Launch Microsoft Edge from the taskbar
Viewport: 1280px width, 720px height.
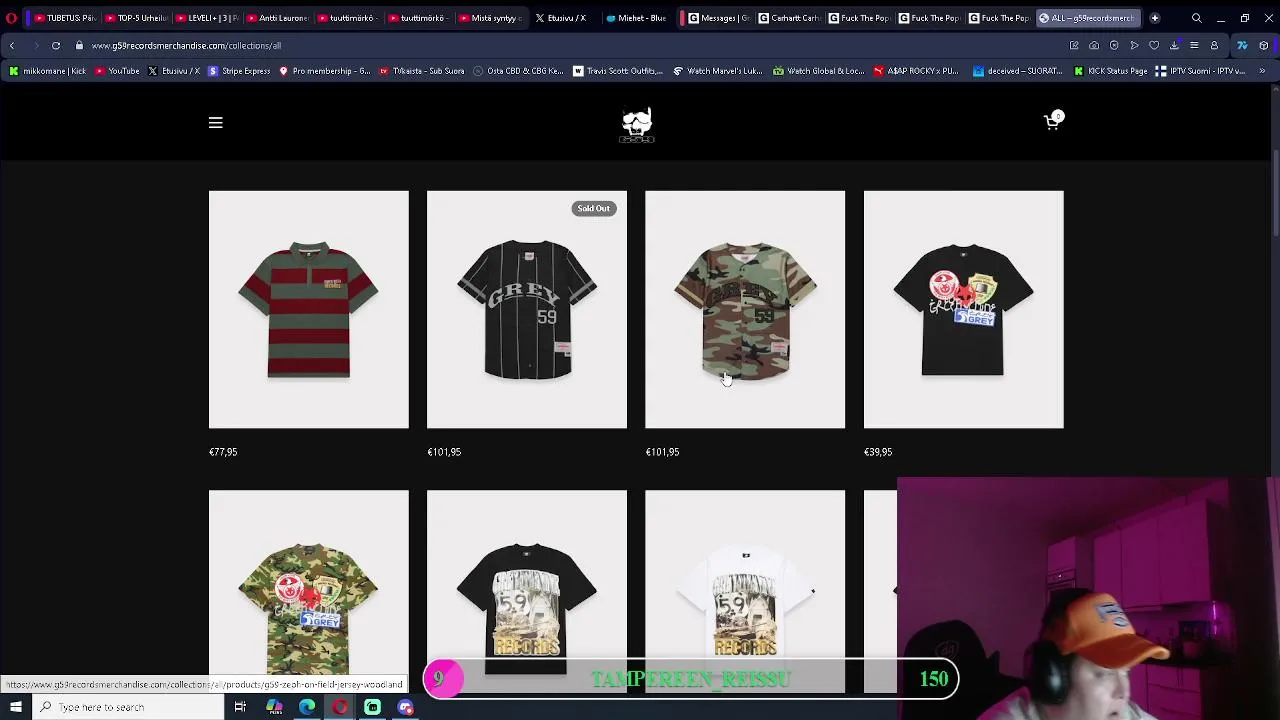pos(307,707)
